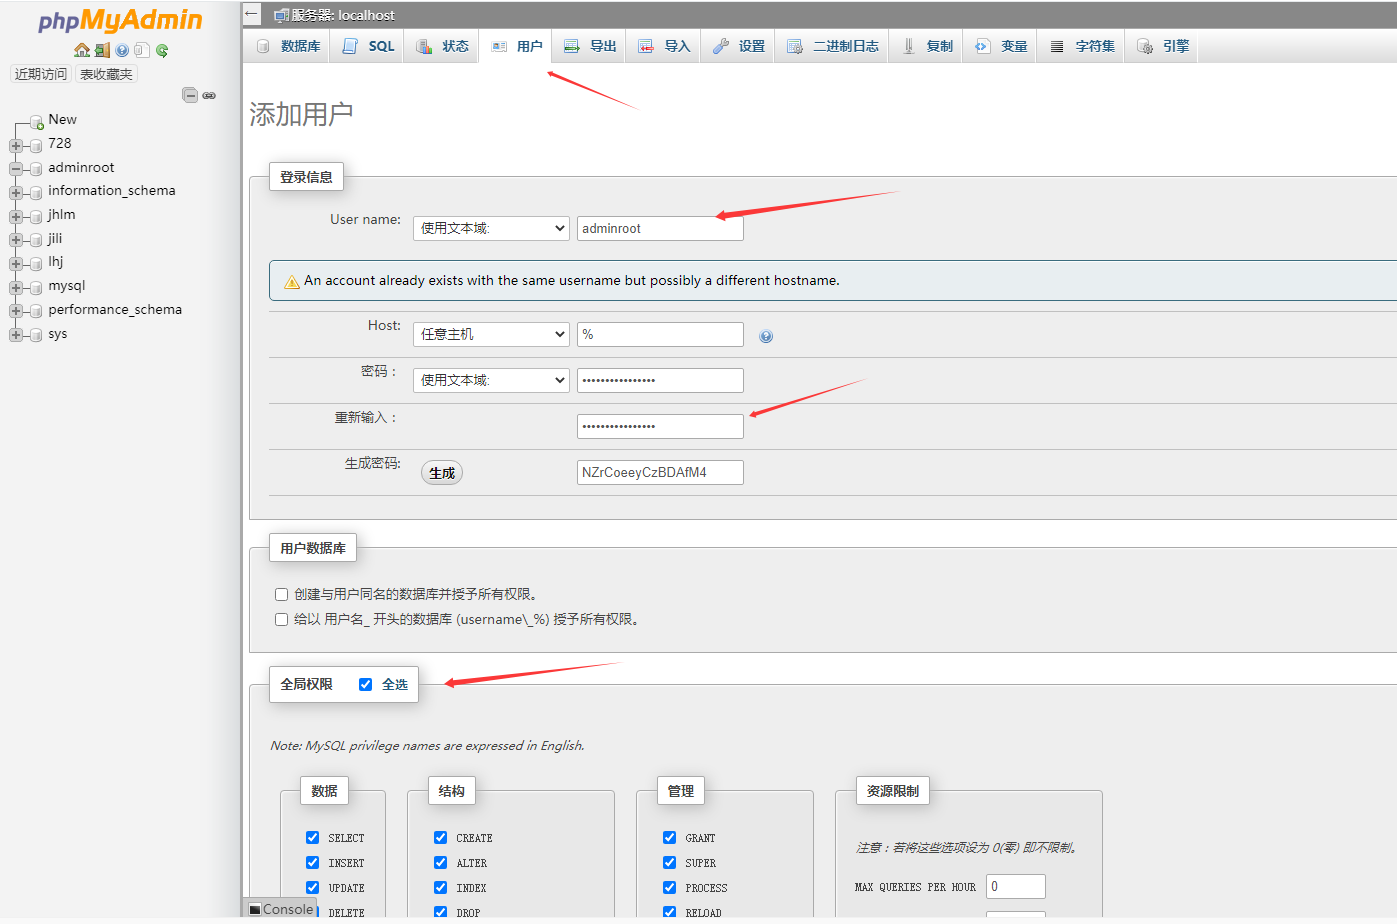Expand the information_schema database node
Viewport: 1397px width, 924px height.
coord(15,193)
